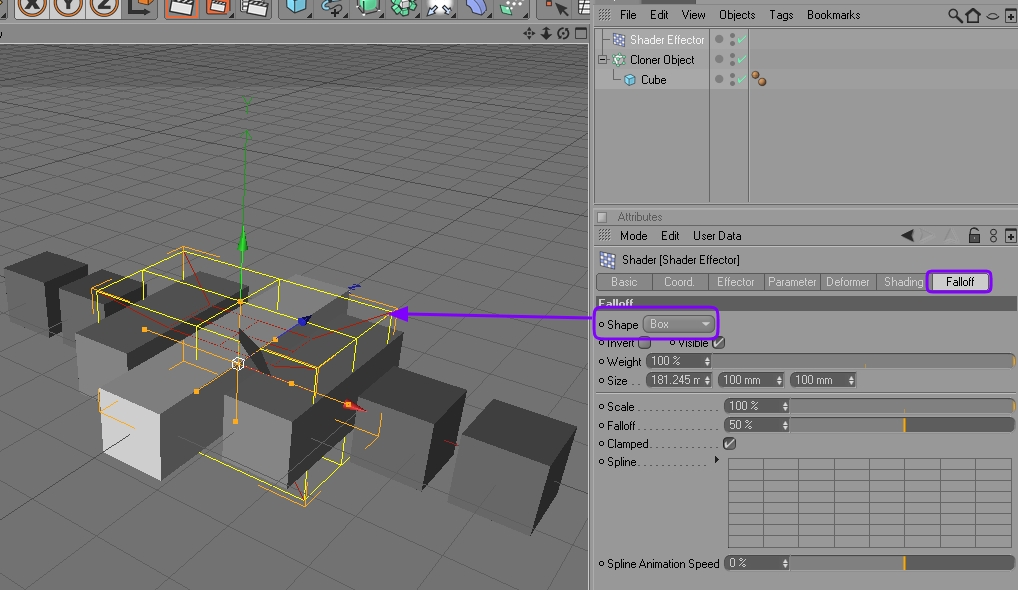Collapse the Cloner Object tree node
This screenshot has height=590, width=1018.
(602, 60)
